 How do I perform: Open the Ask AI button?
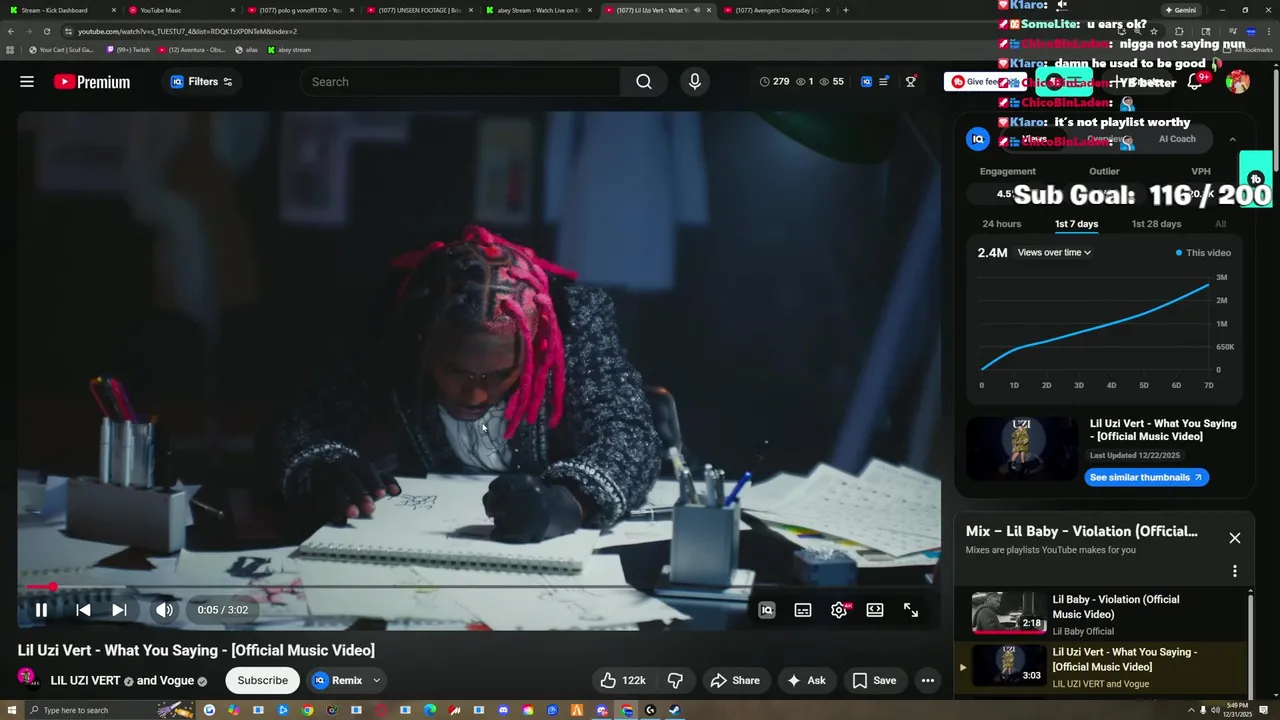point(806,680)
